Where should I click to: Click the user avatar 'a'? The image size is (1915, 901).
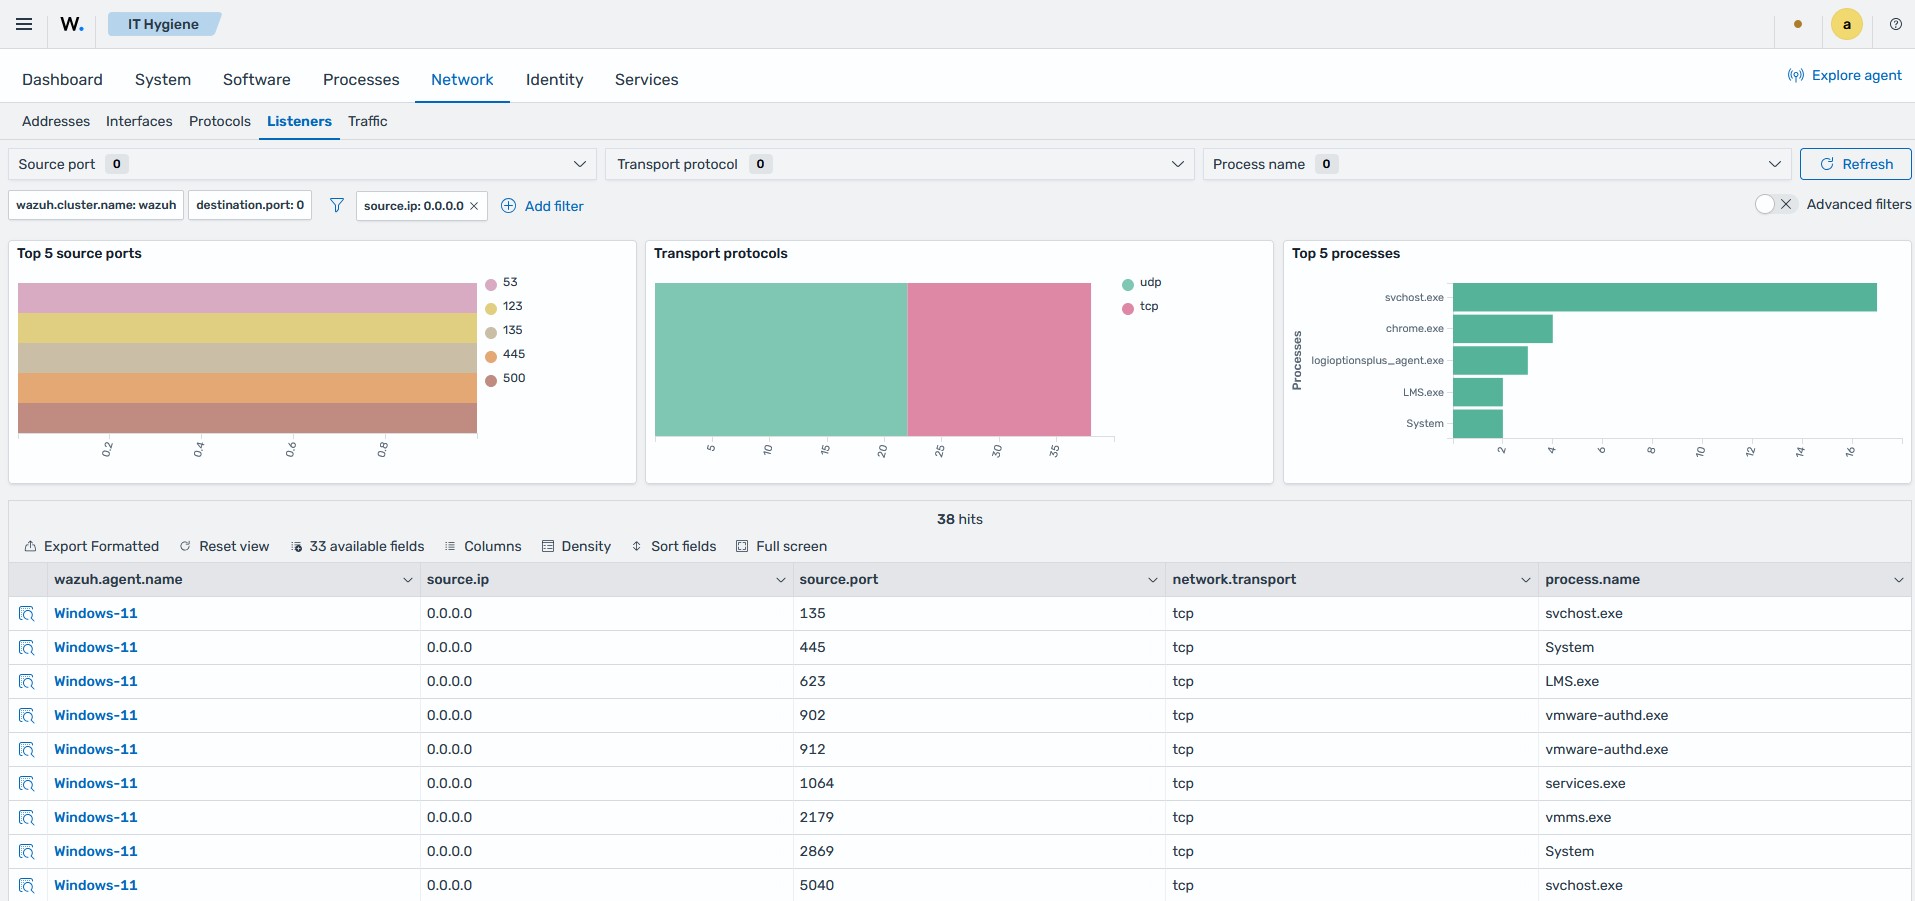(x=1846, y=24)
